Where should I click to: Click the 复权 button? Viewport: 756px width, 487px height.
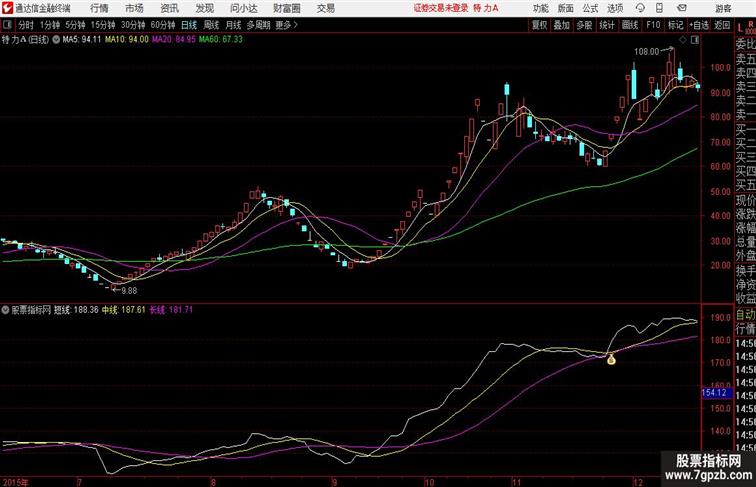[x=539, y=25]
